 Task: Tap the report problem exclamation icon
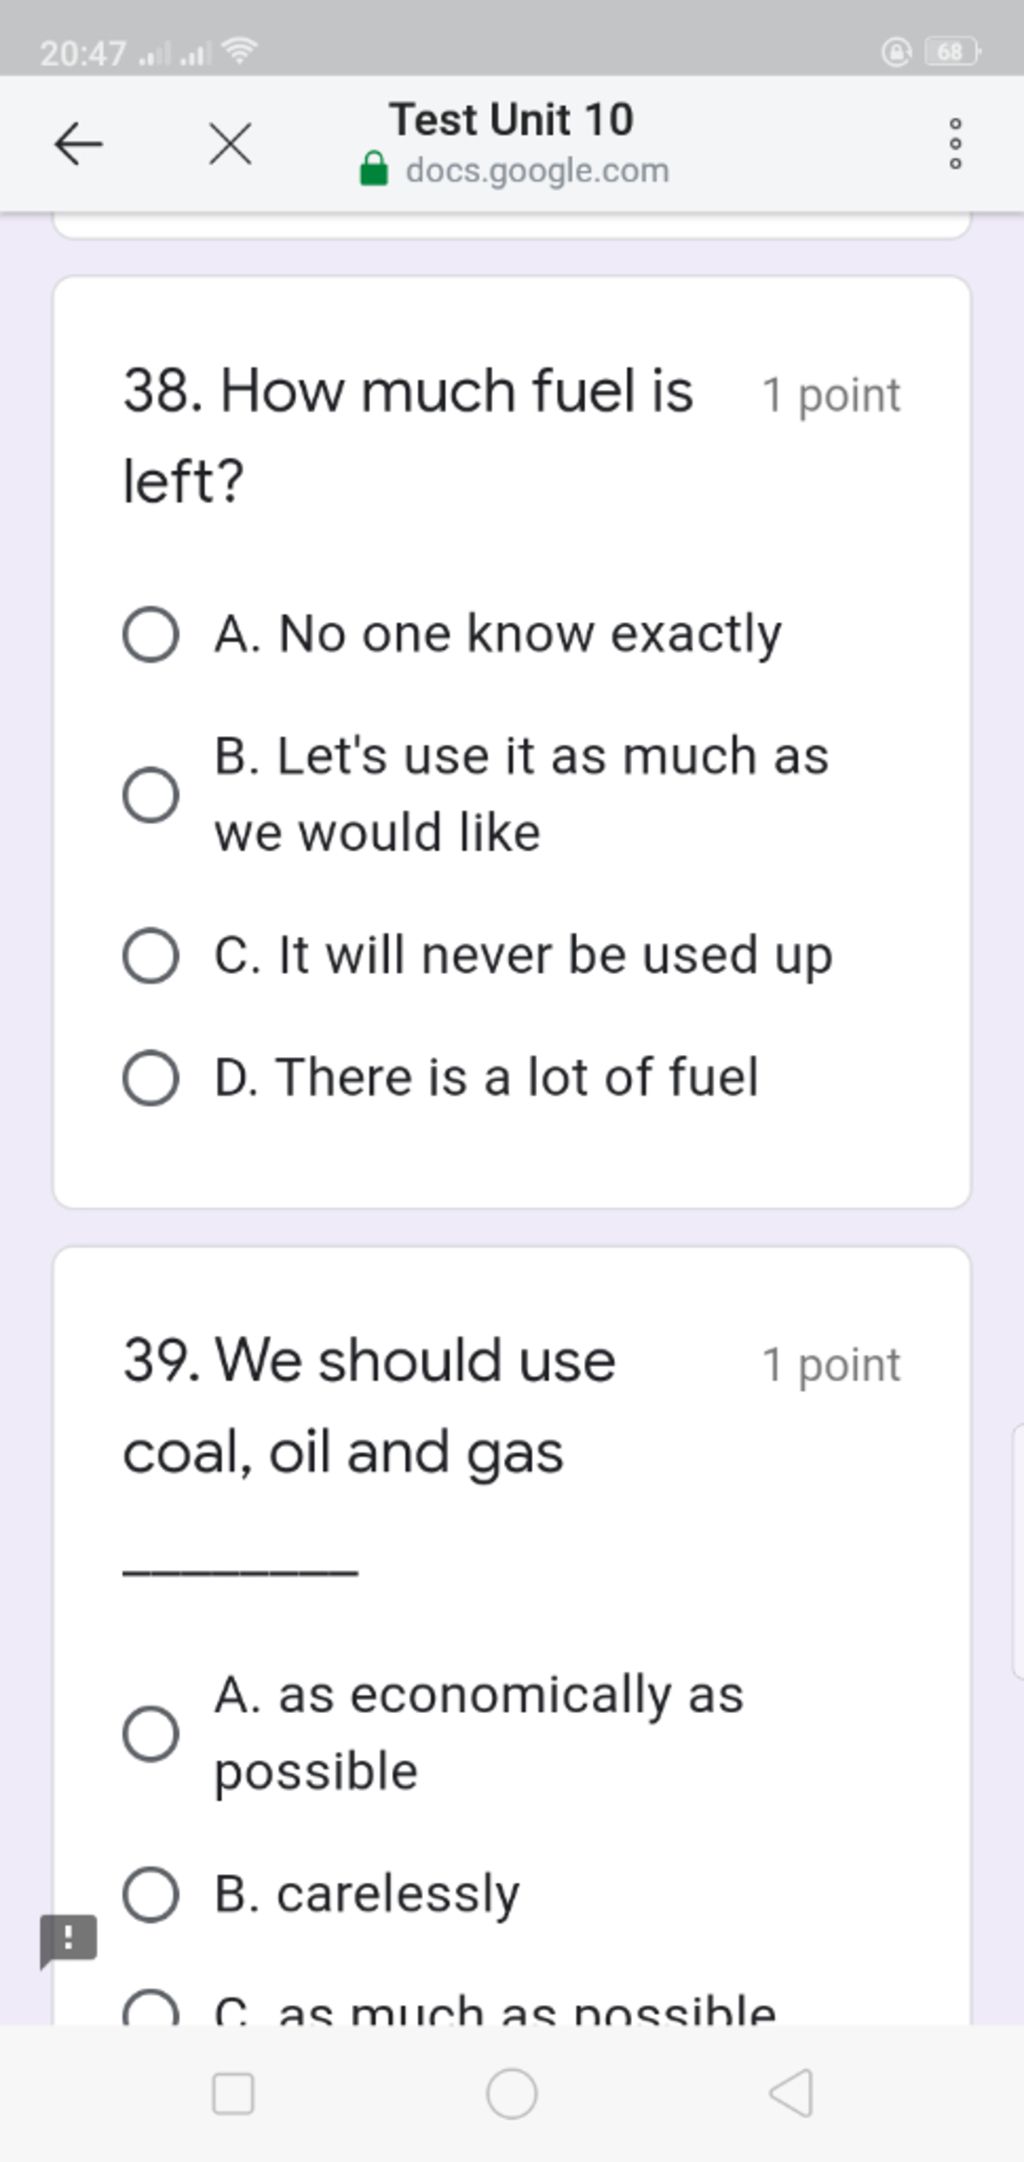point(68,1940)
